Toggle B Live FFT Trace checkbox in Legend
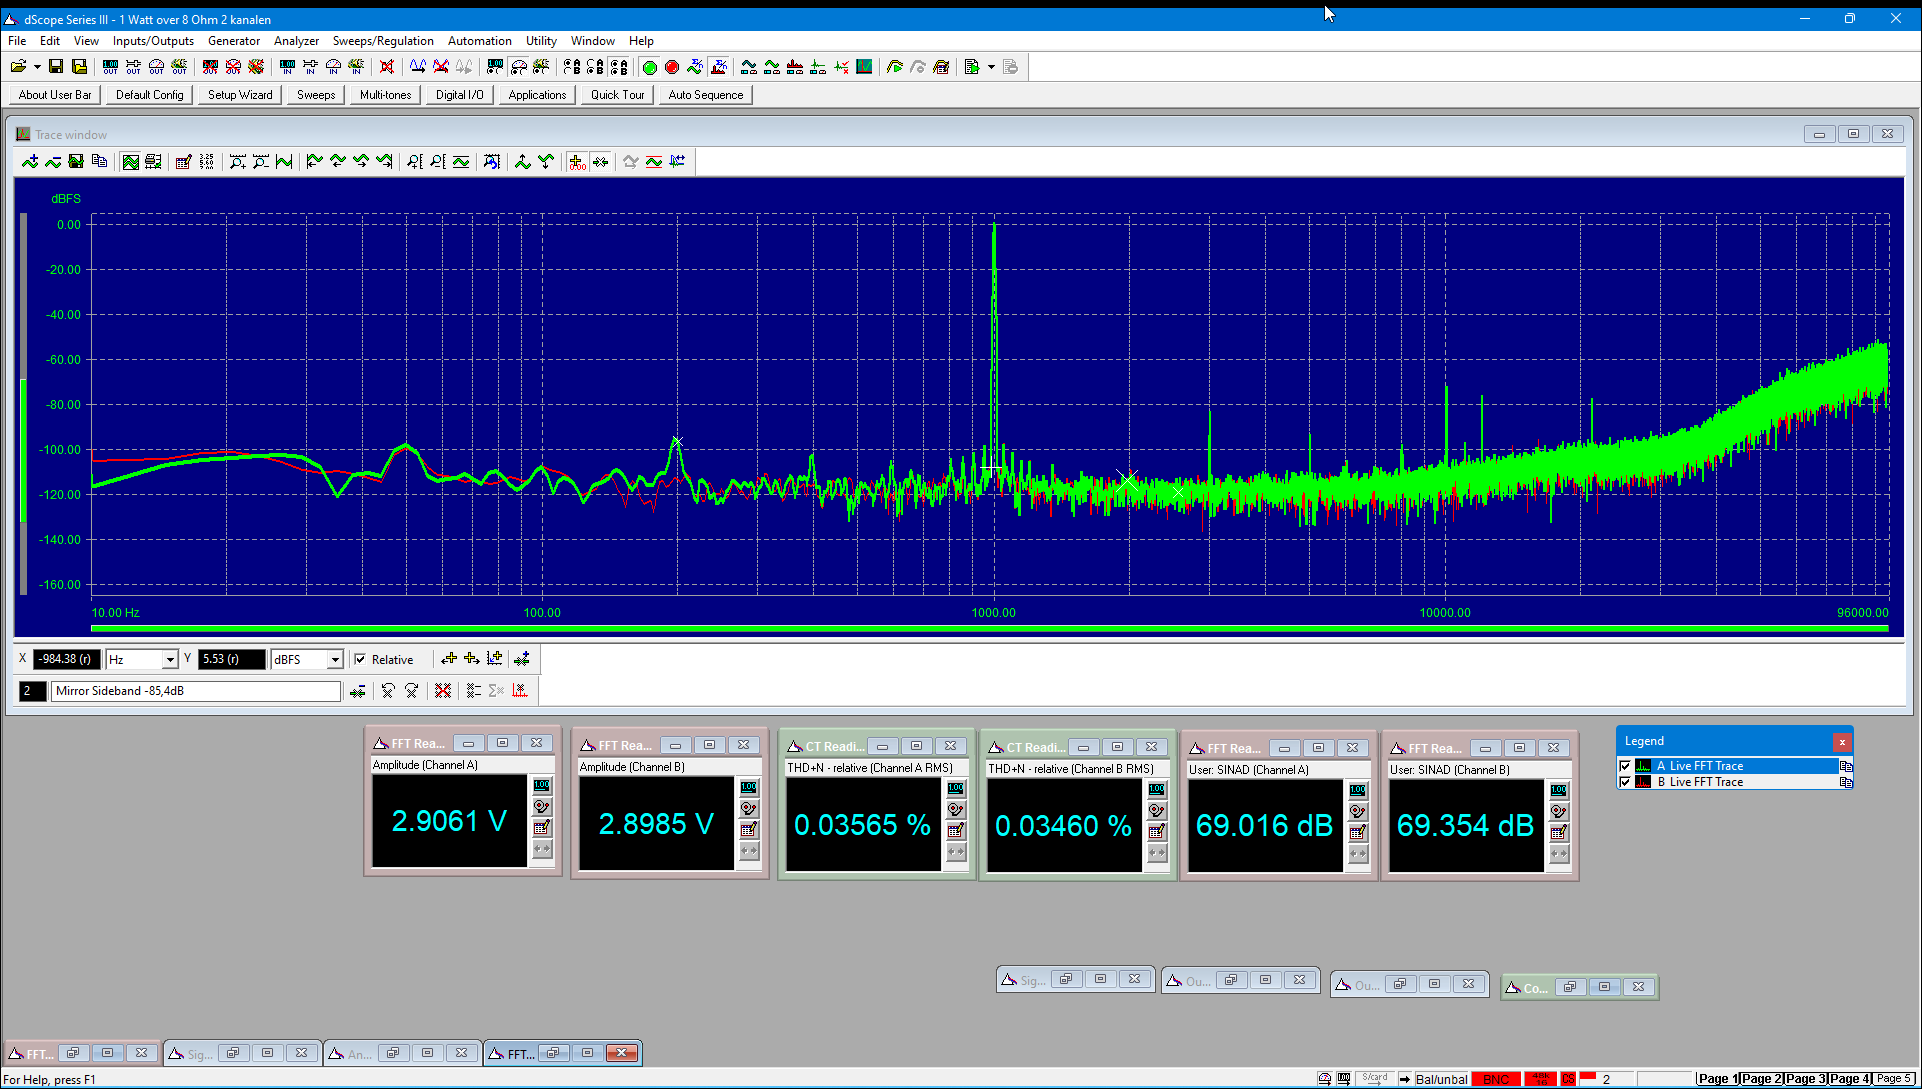The image size is (1922, 1089). coord(1625,782)
